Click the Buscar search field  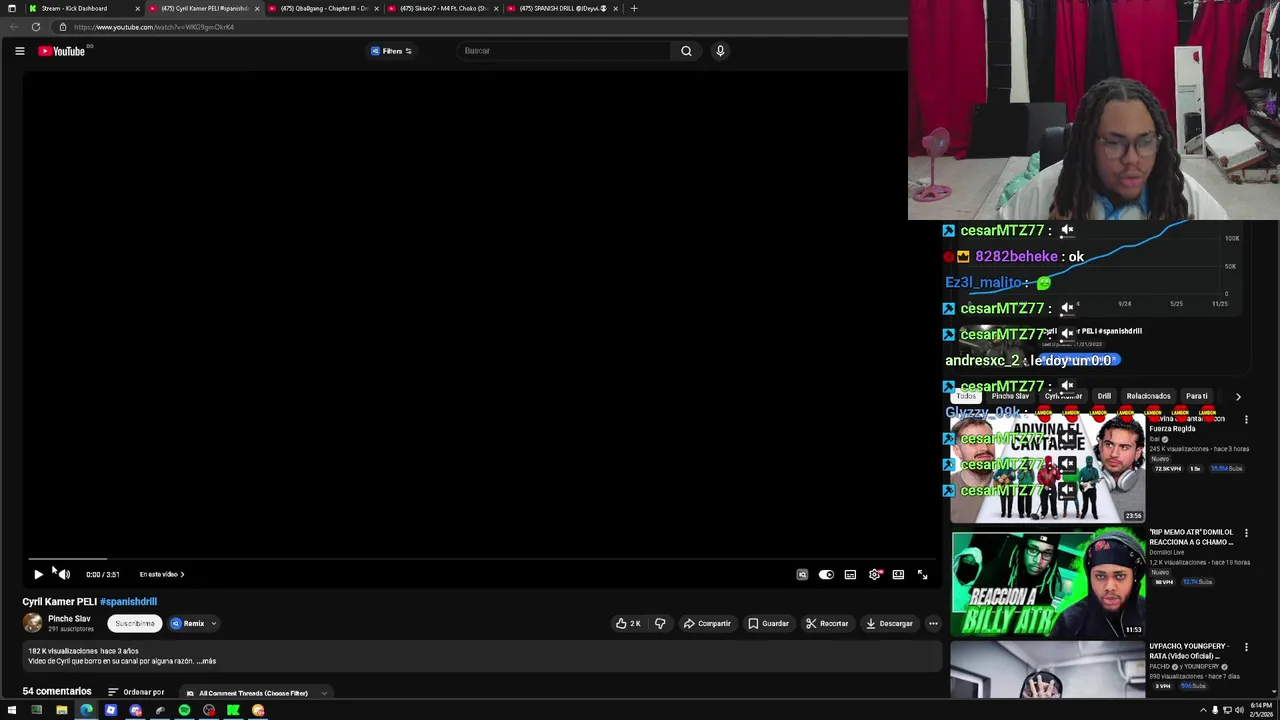[565, 51]
